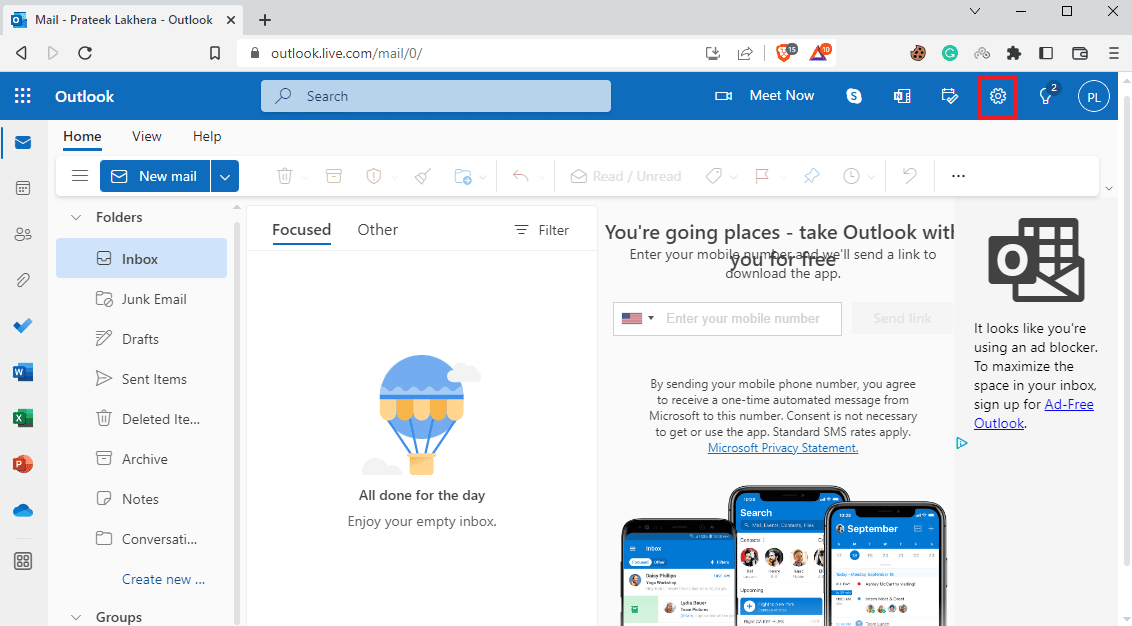Click the Create new folder link
The width and height of the screenshot is (1132, 626).
pyautogui.click(x=163, y=579)
